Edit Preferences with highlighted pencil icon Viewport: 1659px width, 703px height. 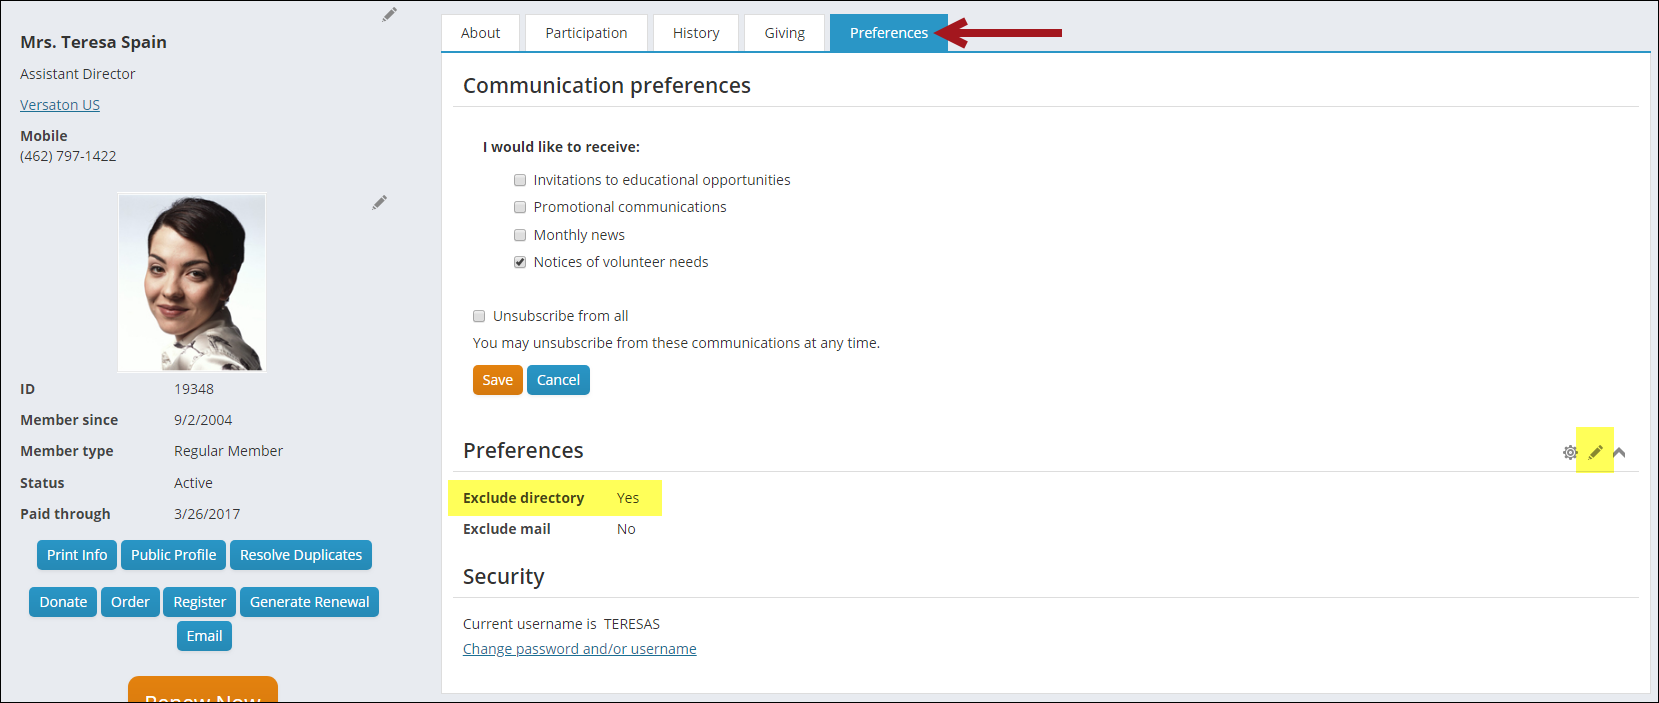pyautogui.click(x=1595, y=452)
